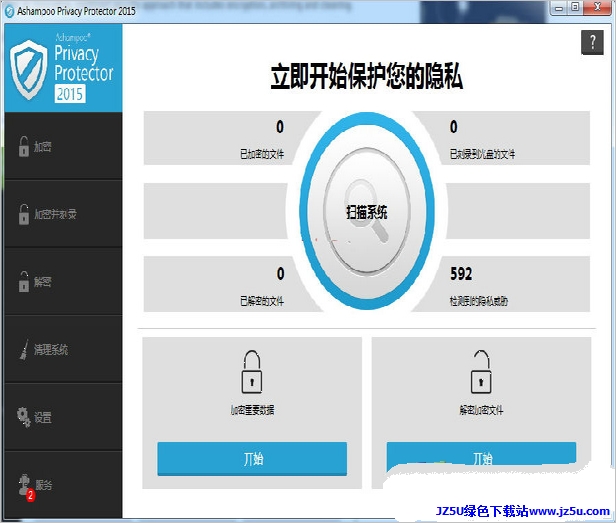Click the padlock icon beside 加密

pyautogui.click(x=24, y=147)
